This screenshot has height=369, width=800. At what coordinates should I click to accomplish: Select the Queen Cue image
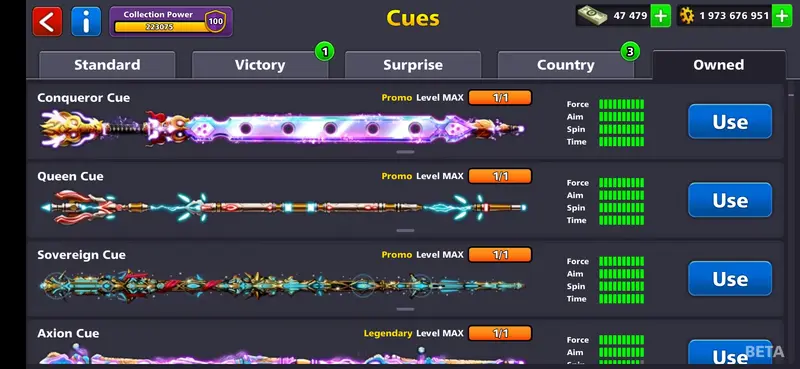(283, 207)
